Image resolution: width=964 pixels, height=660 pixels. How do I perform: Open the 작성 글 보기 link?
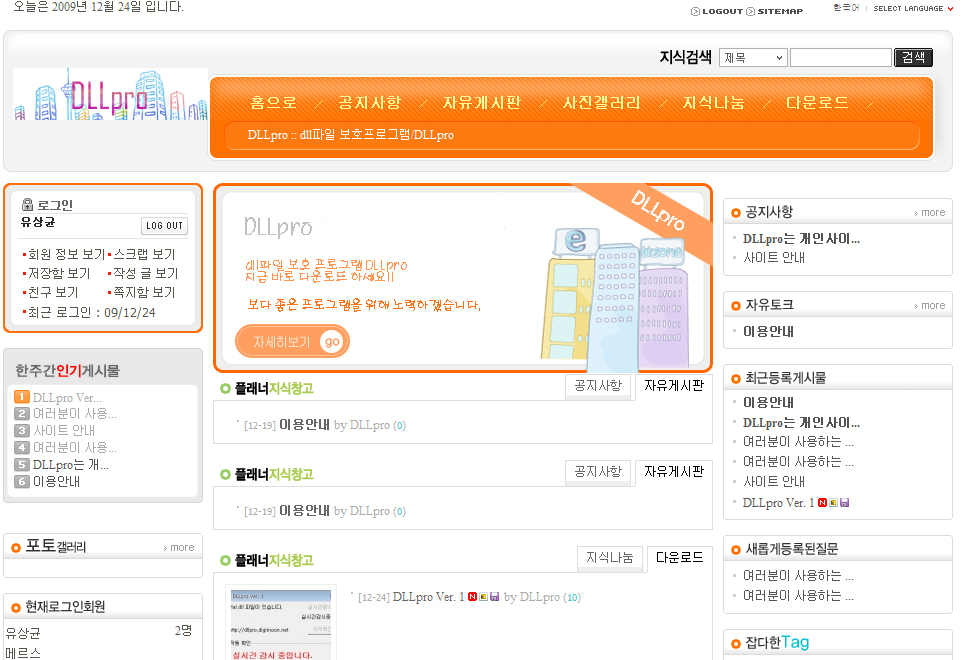146,273
